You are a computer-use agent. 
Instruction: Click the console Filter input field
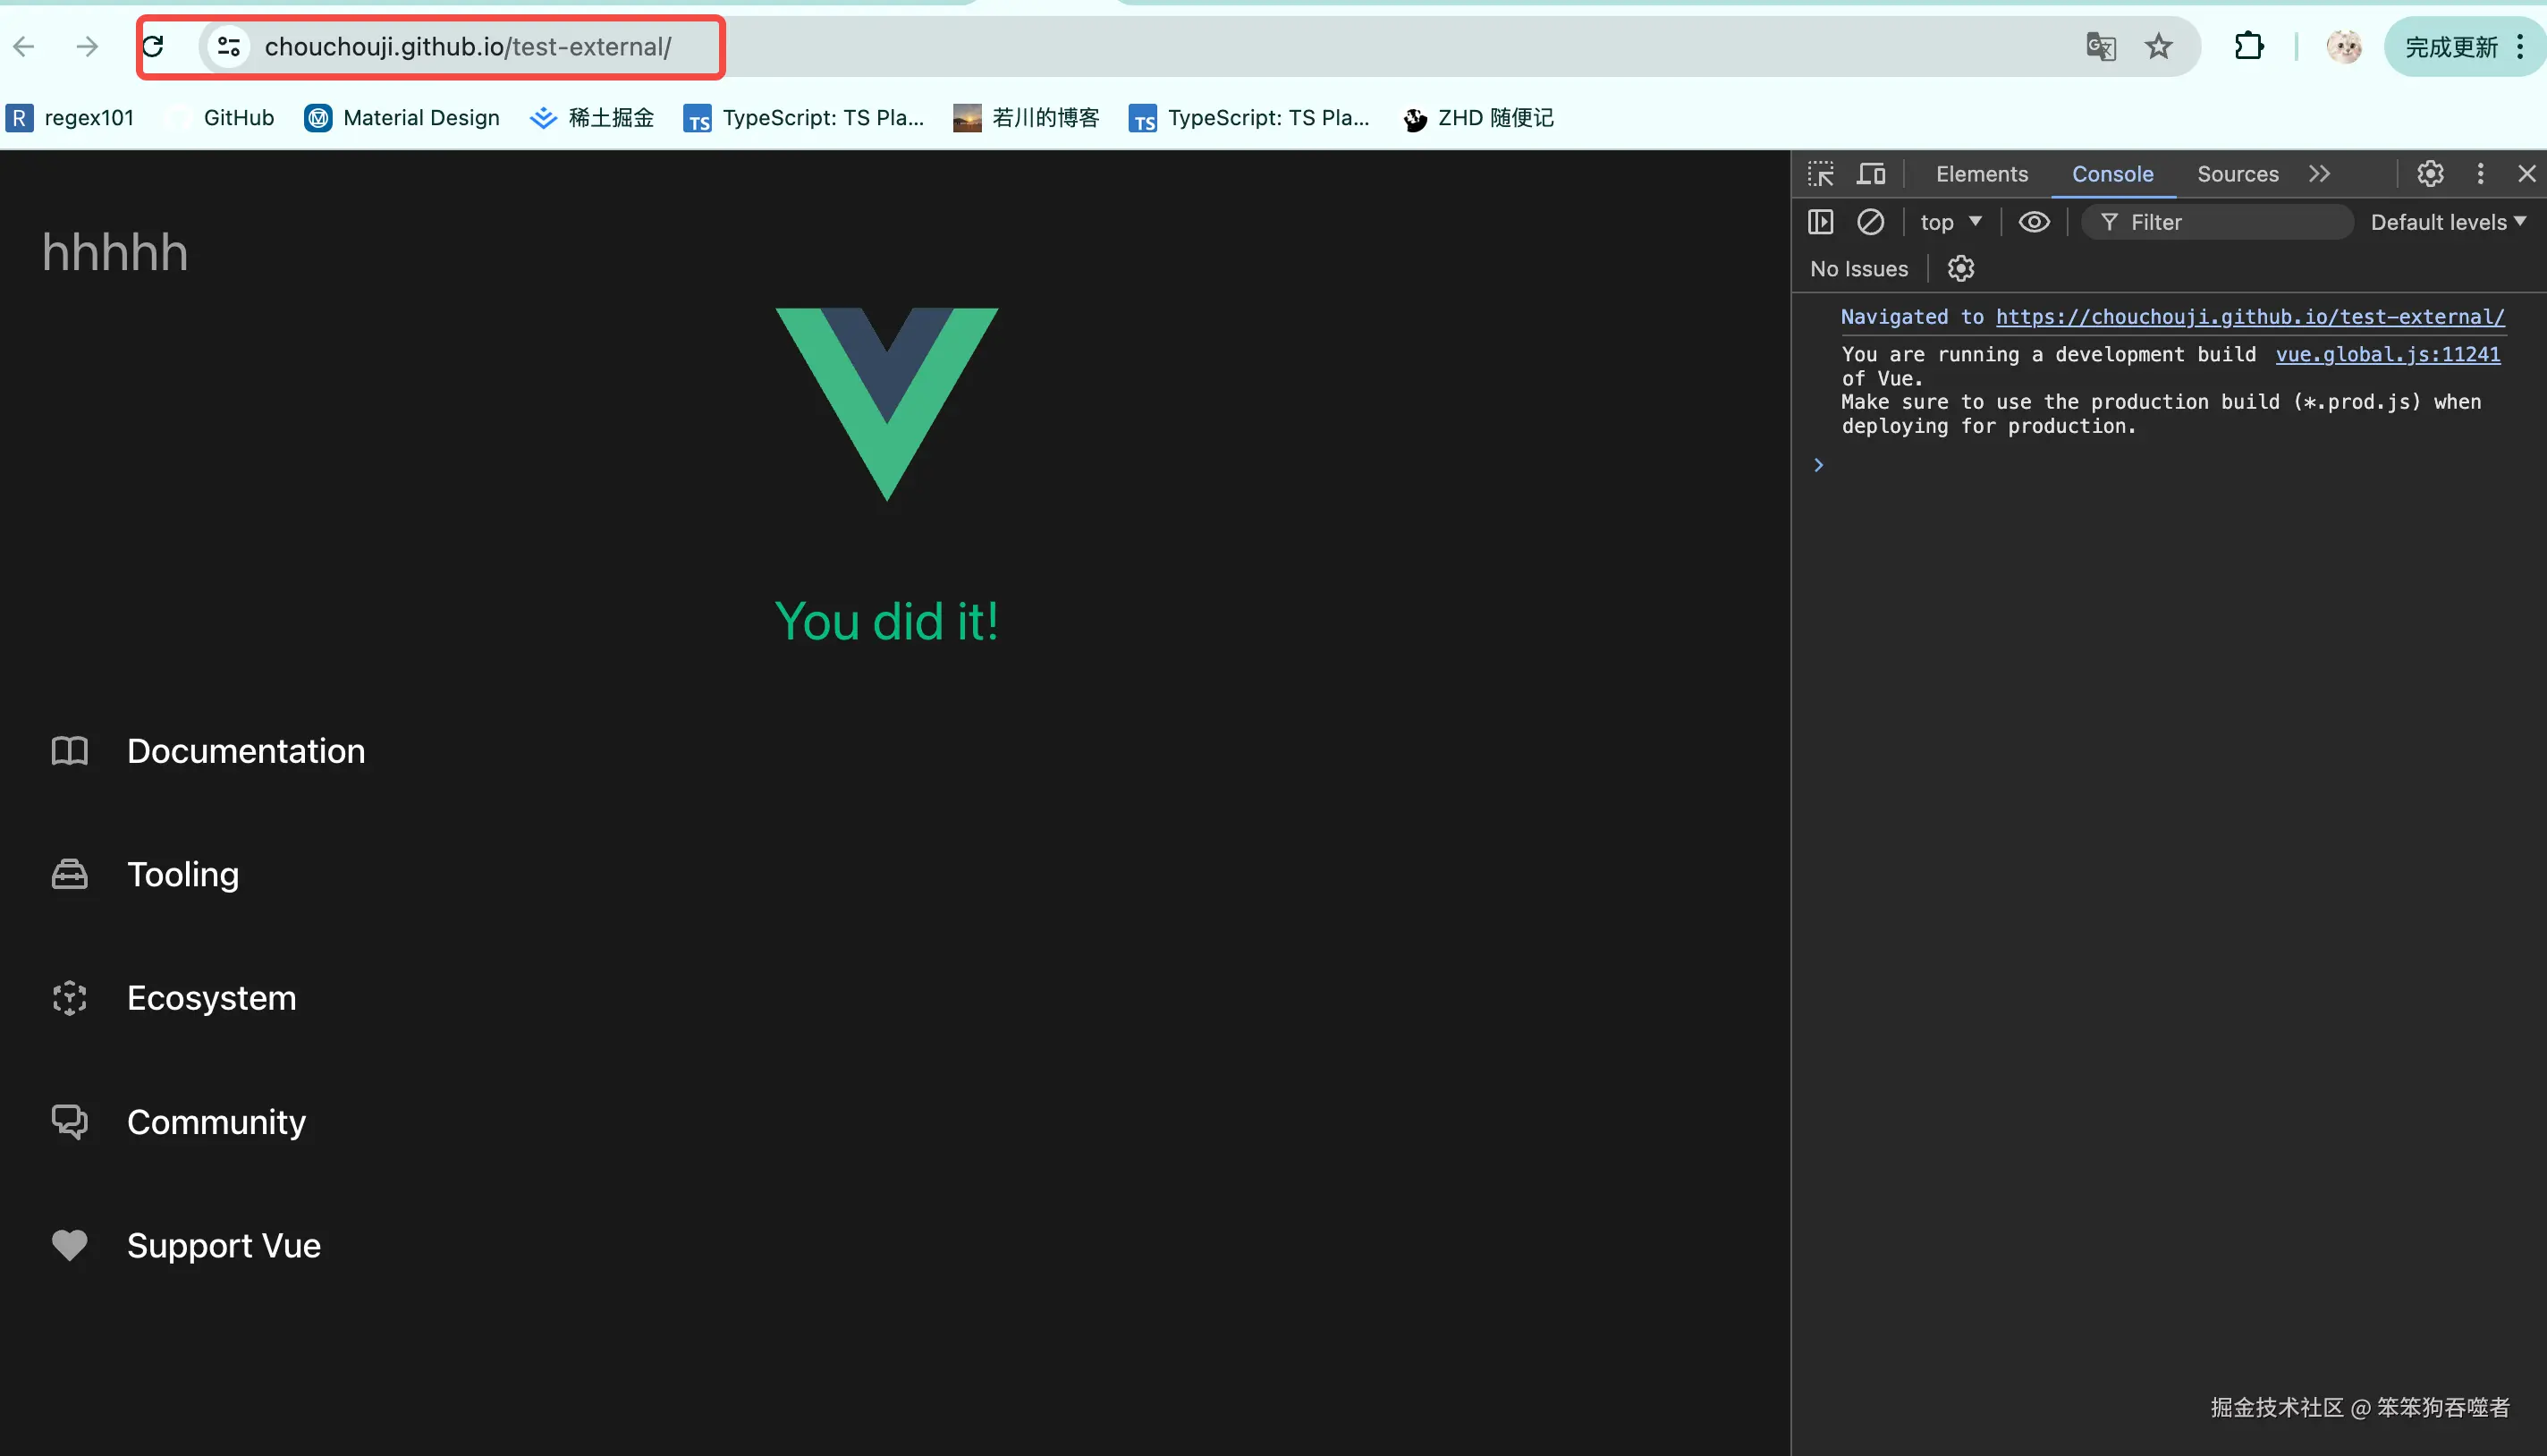coord(2218,222)
